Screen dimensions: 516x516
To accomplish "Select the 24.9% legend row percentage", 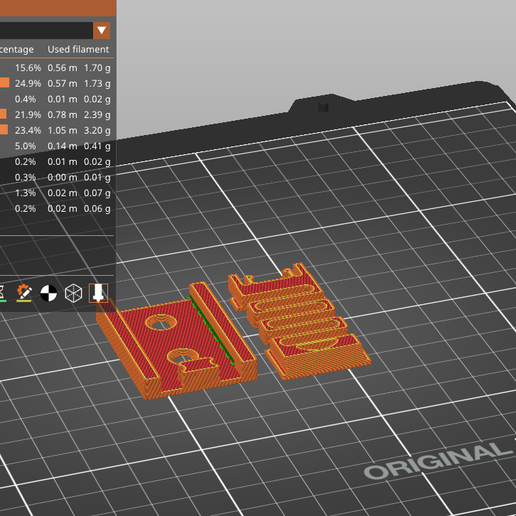I will [x=28, y=84].
